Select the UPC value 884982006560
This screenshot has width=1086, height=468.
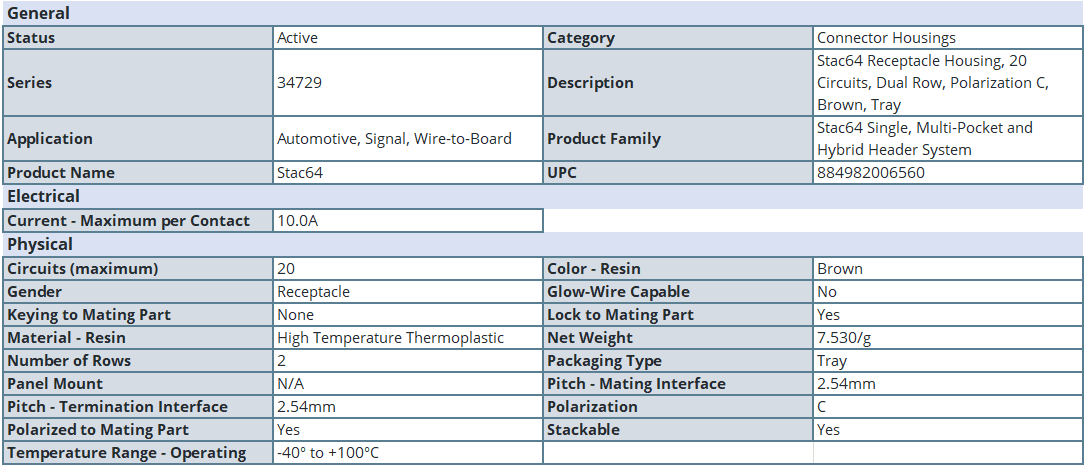tap(871, 172)
